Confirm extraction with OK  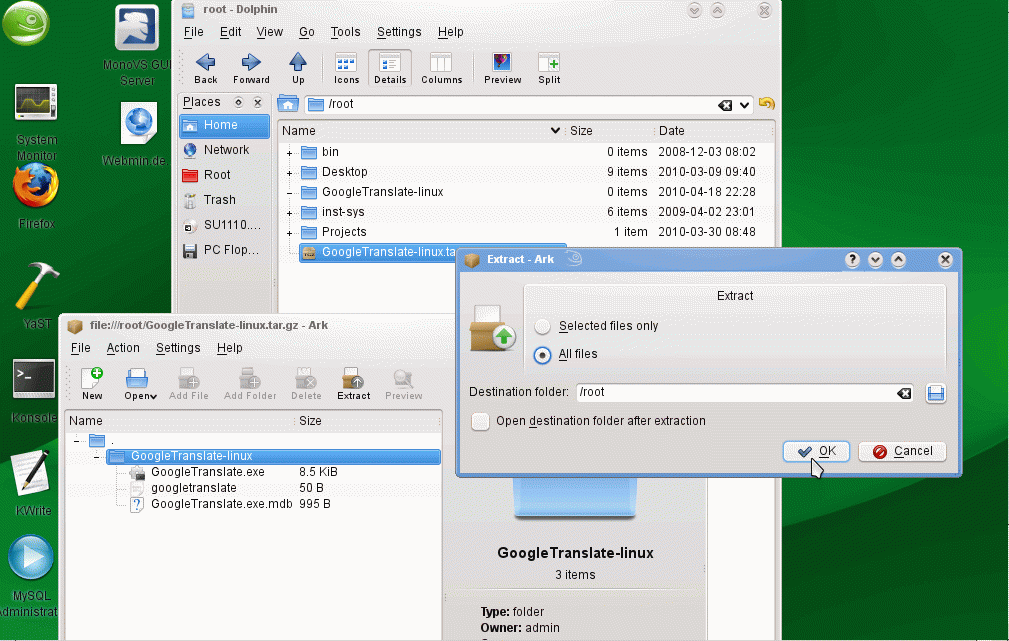[816, 452]
